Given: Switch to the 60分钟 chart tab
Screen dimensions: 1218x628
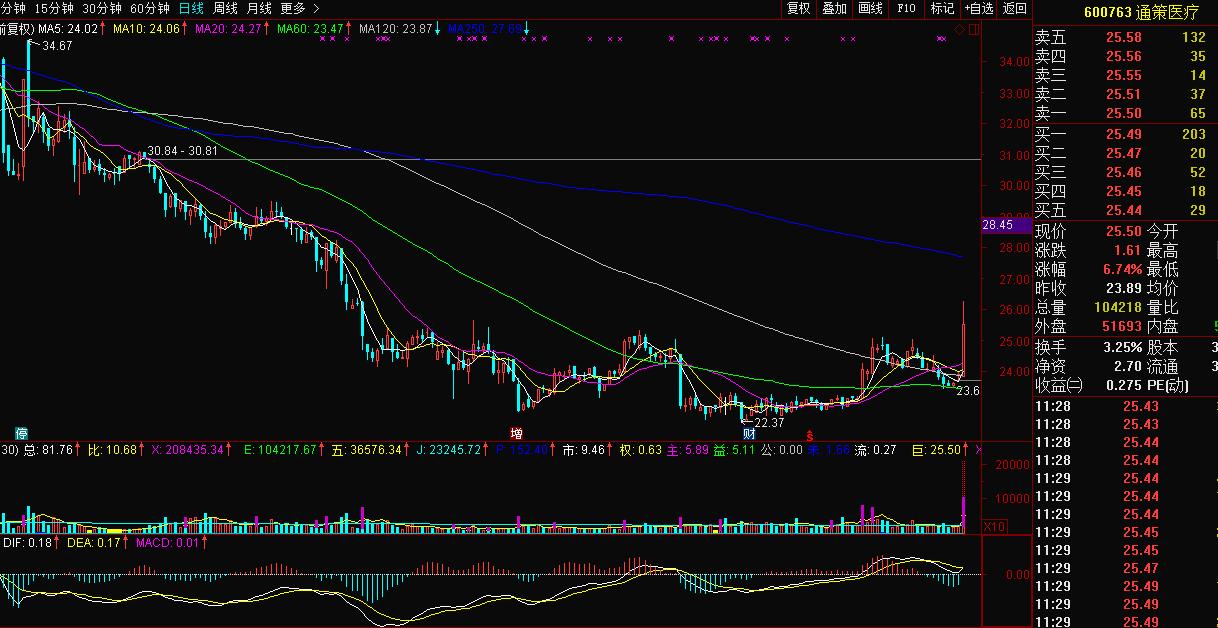Looking at the screenshot, I should pyautogui.click(x=150, y=8).
